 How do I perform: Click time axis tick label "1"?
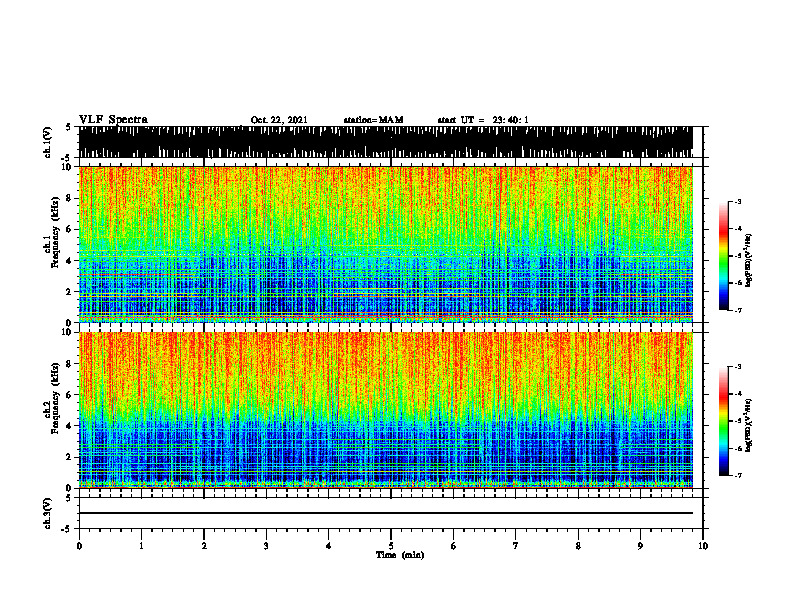(141, 546)
